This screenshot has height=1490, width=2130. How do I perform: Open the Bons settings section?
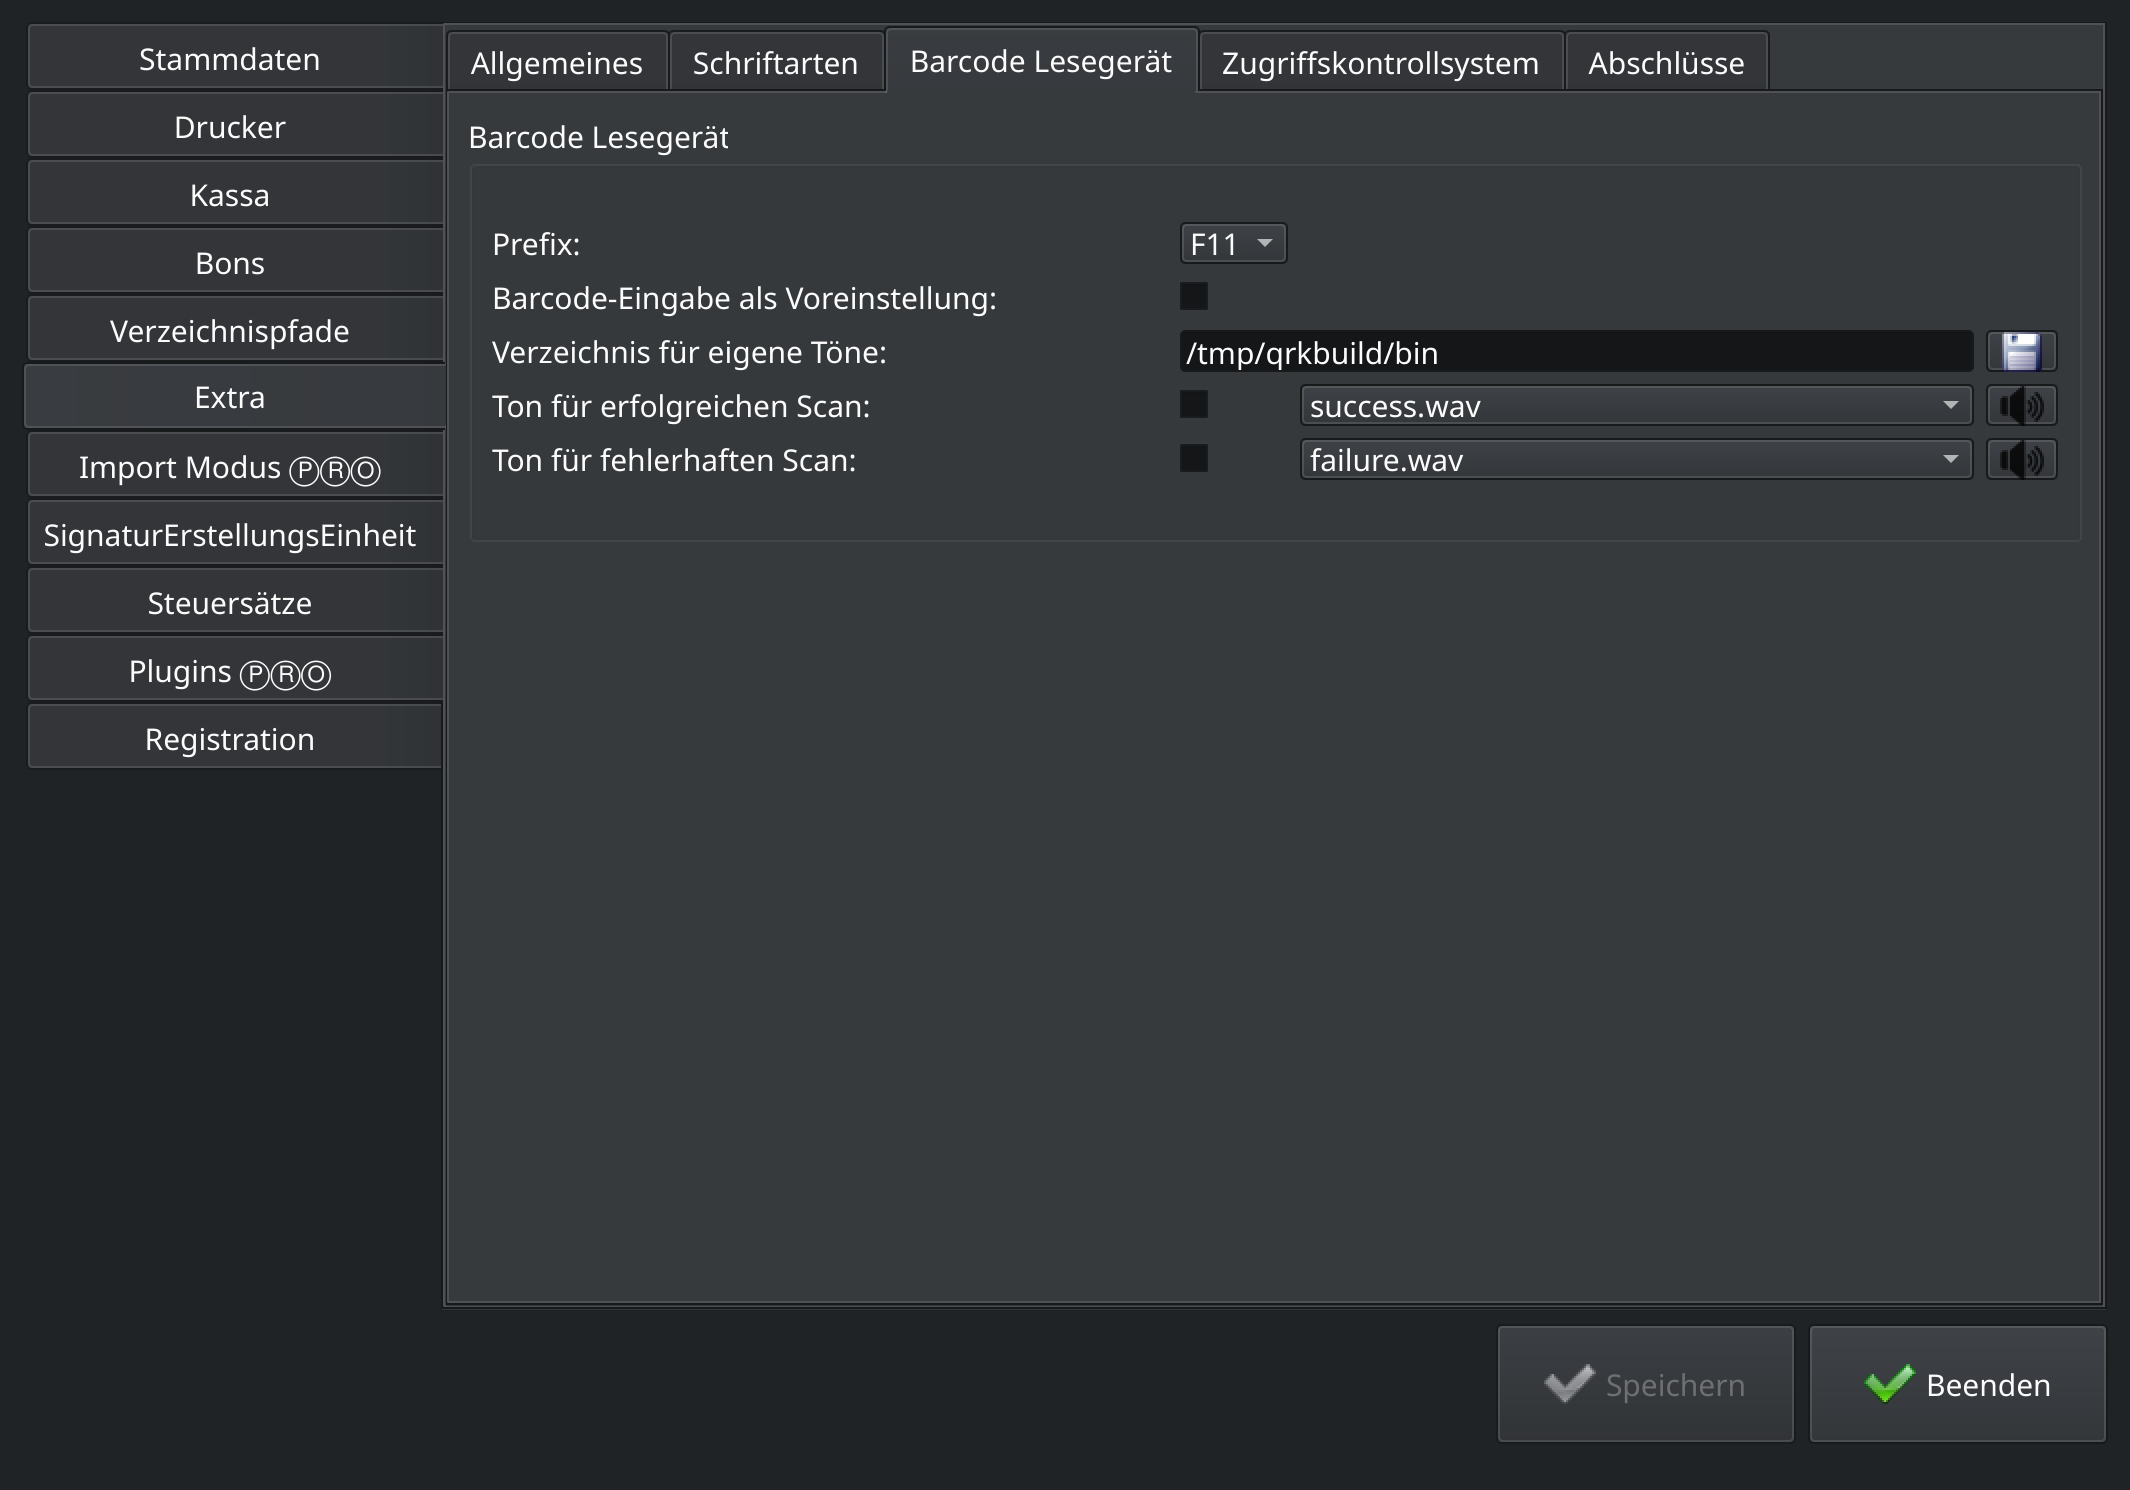click(x=235, y=263)
